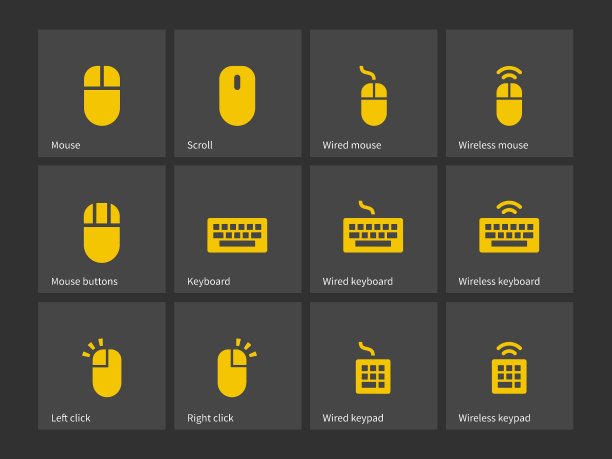The height and width of the screenshot is (459, 612).
Task: Click the Wireless keypad icon
Action: 509,368
